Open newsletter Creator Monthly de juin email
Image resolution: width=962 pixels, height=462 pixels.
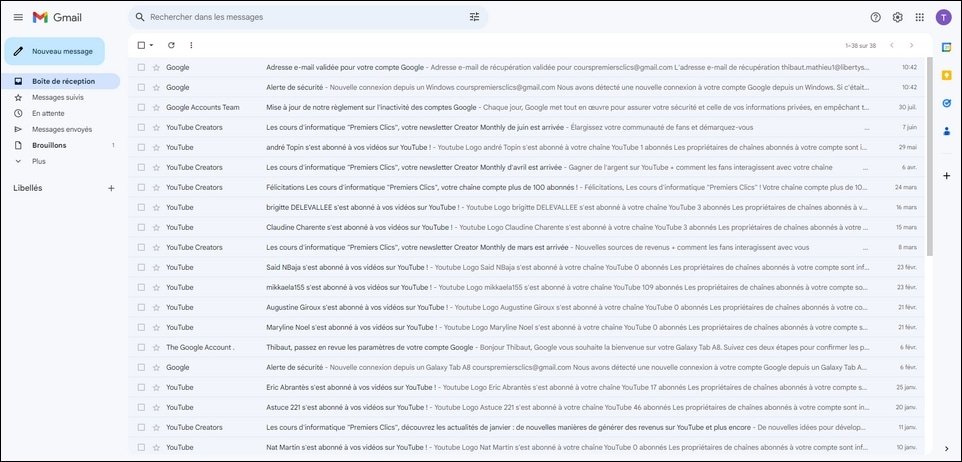pyautogui.click(x=526, y=127)
